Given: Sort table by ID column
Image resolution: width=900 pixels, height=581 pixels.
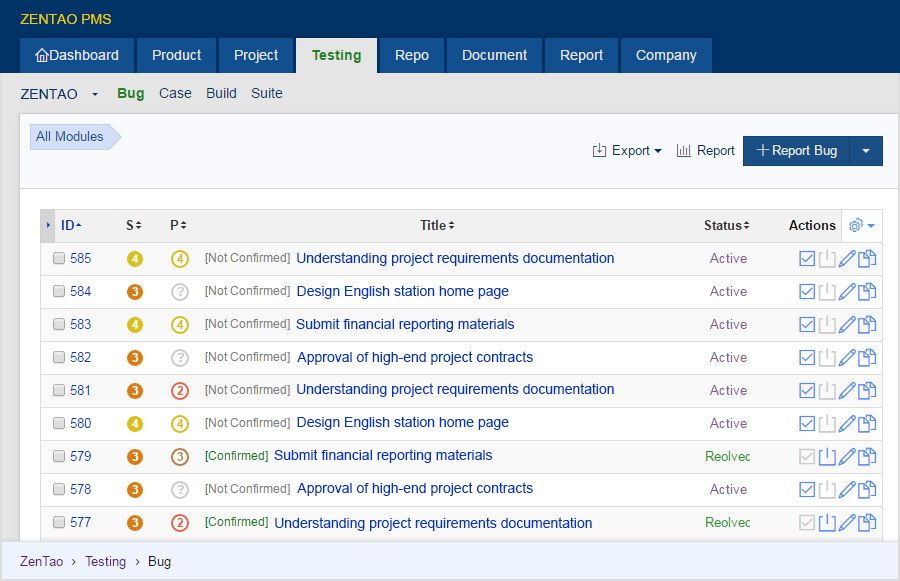Looking at the screenshot, I should [x=71, y=226].
